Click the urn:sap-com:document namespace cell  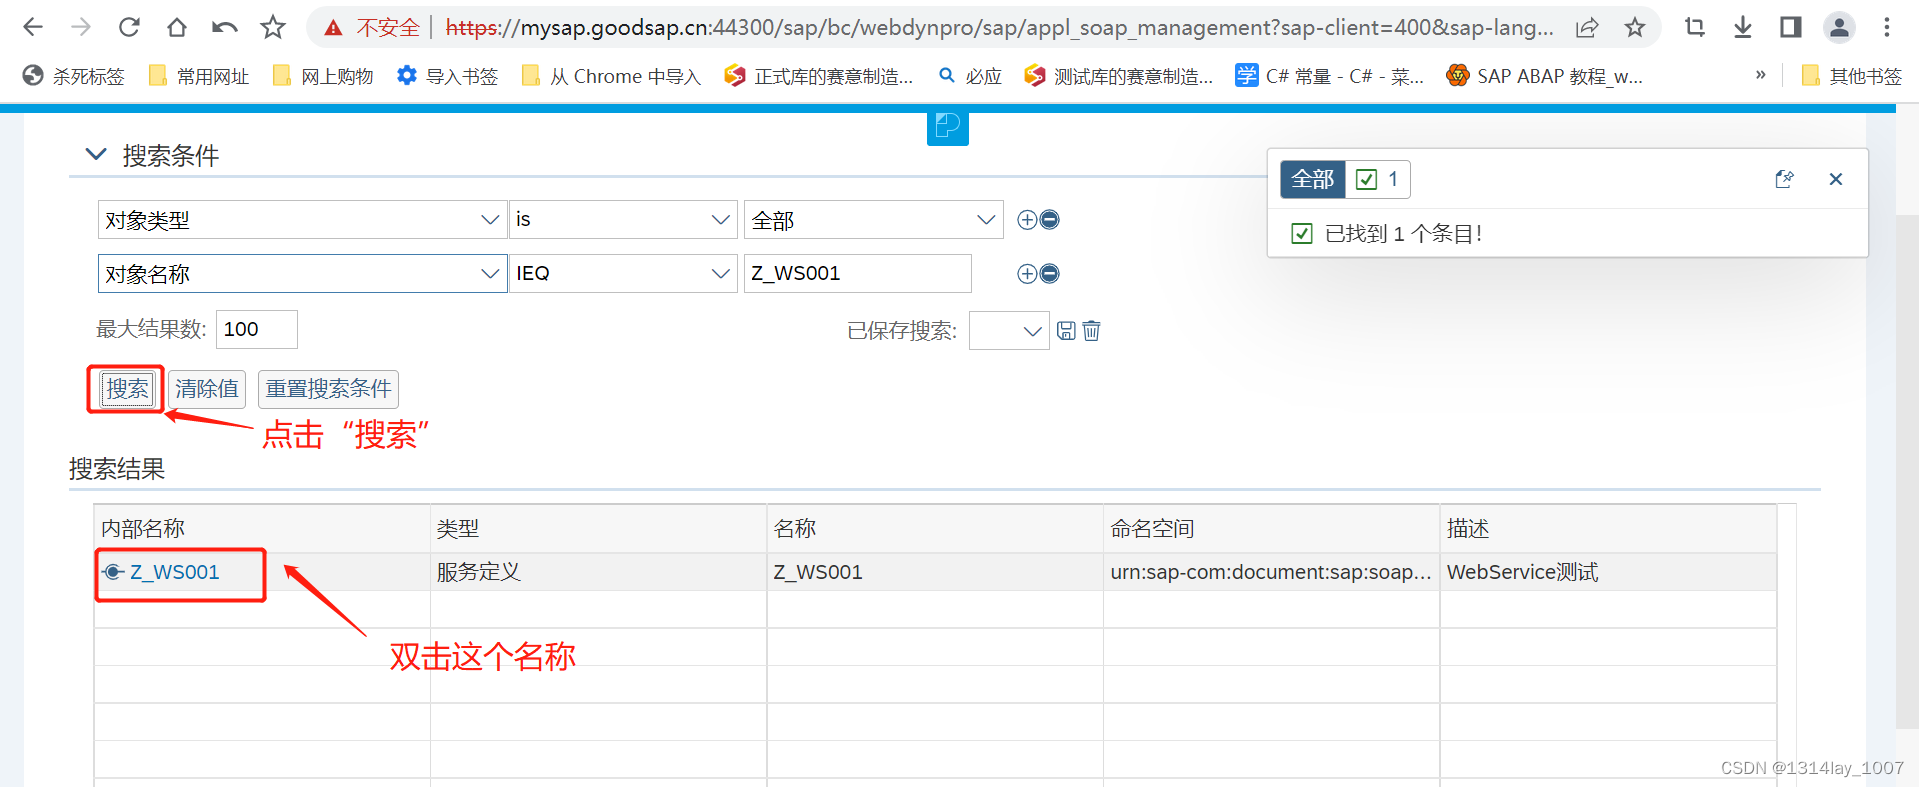(x=1271, y=572)
